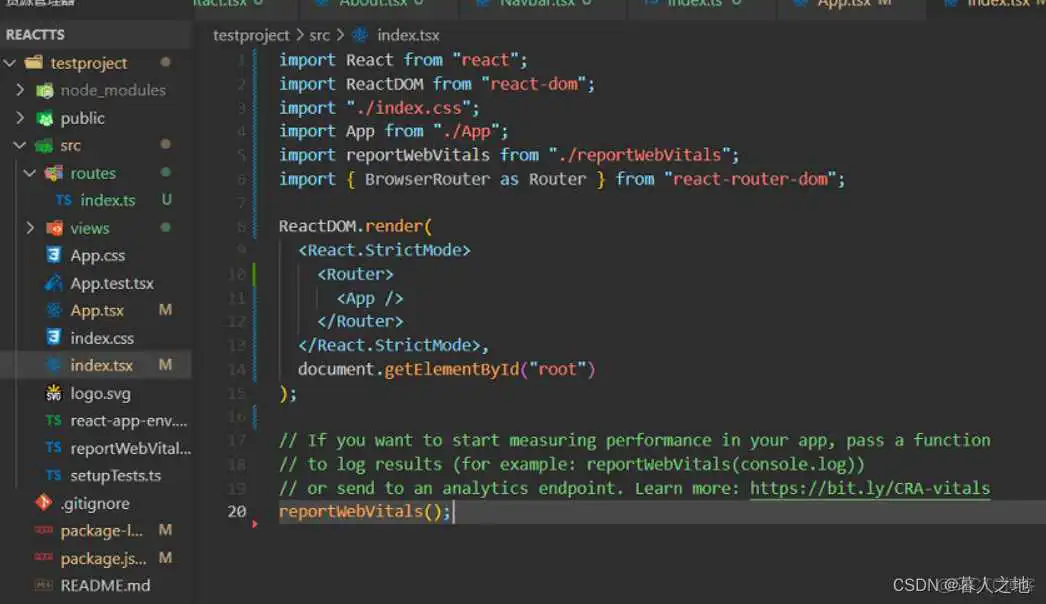Image resolution: width=1046 pixels, height=604 pixels.
Task: Click the React icon beside App.tsx
Action: (x=54, y=310)
